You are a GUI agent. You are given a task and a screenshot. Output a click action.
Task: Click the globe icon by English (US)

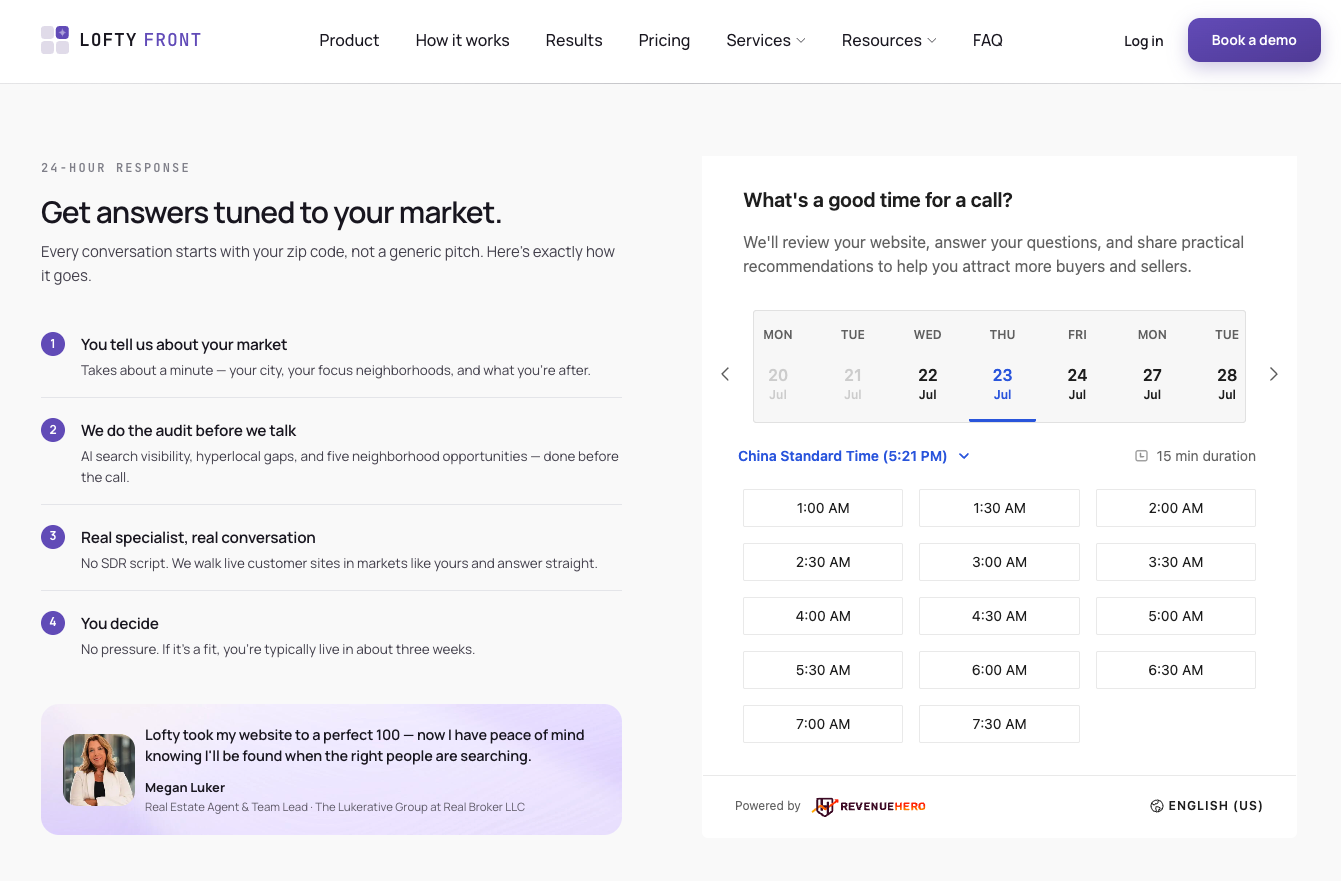tap(1157, 806)
